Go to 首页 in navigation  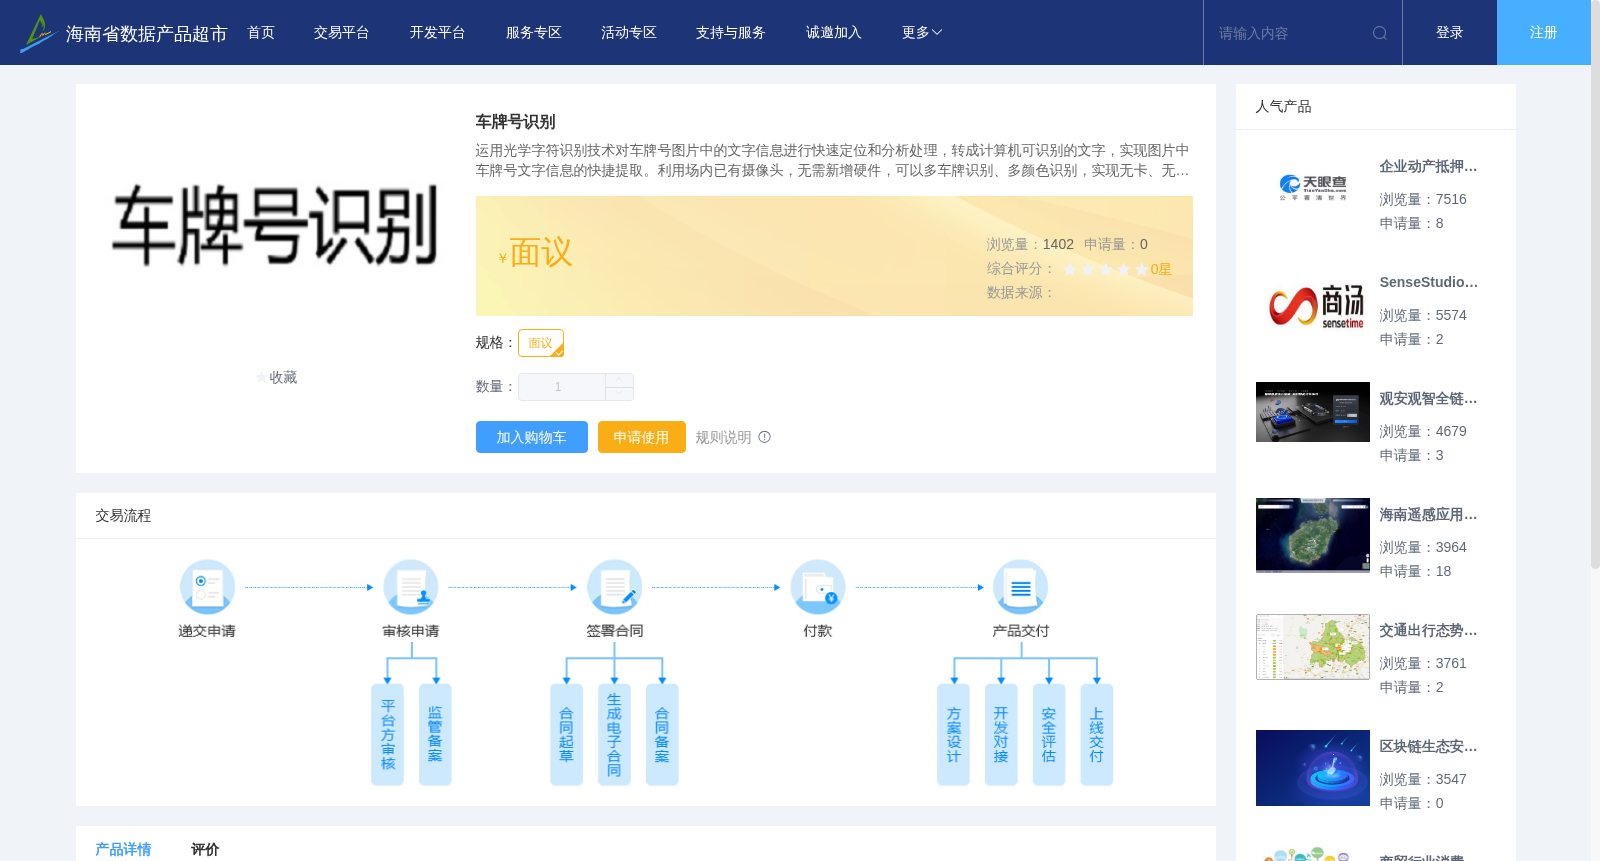[x=261, y=33]
